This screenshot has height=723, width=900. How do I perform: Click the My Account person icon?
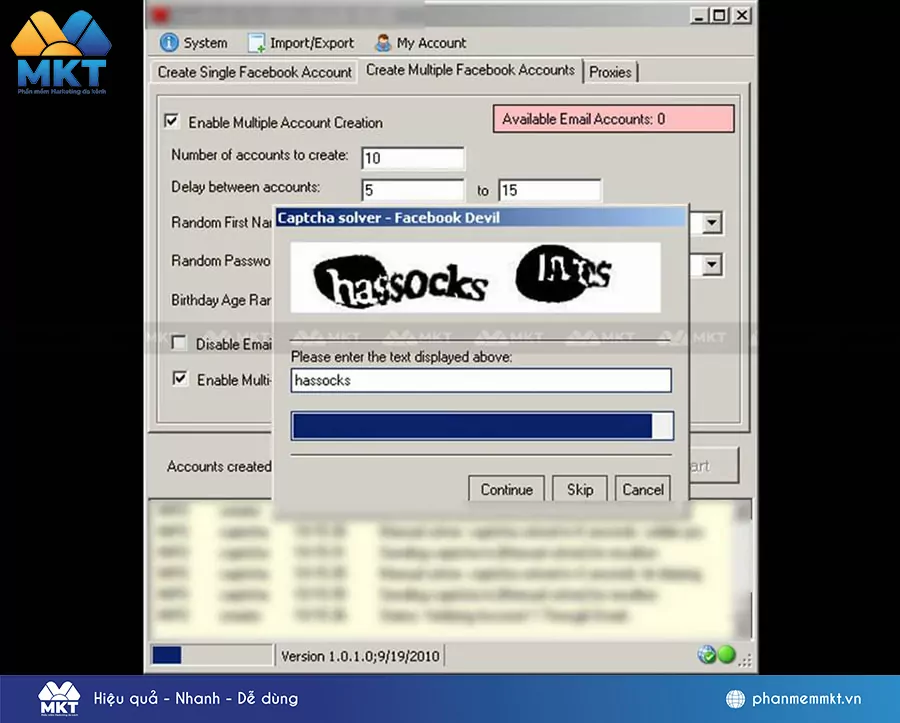[x=381, y=42]
